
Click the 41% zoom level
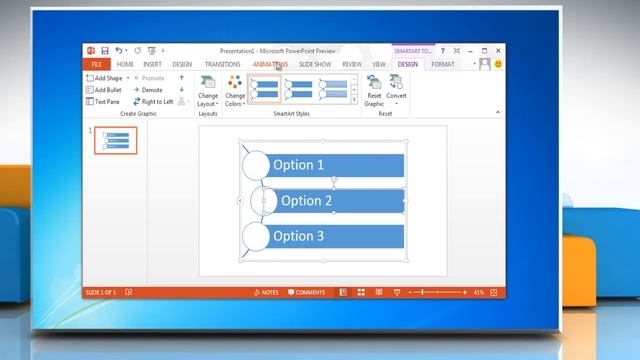(x=479, y=292)
